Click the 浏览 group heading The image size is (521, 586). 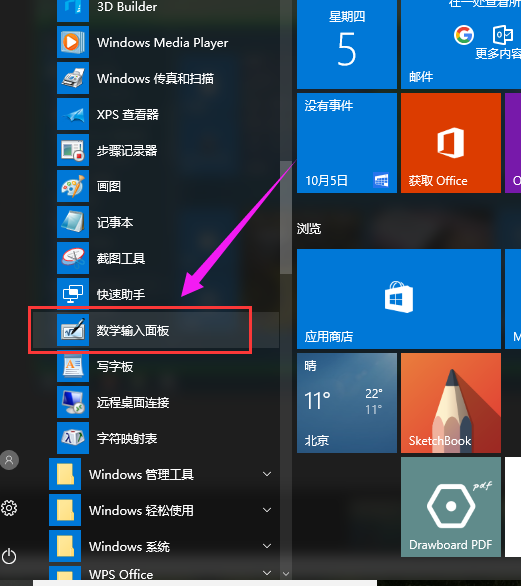pos(309,228)
